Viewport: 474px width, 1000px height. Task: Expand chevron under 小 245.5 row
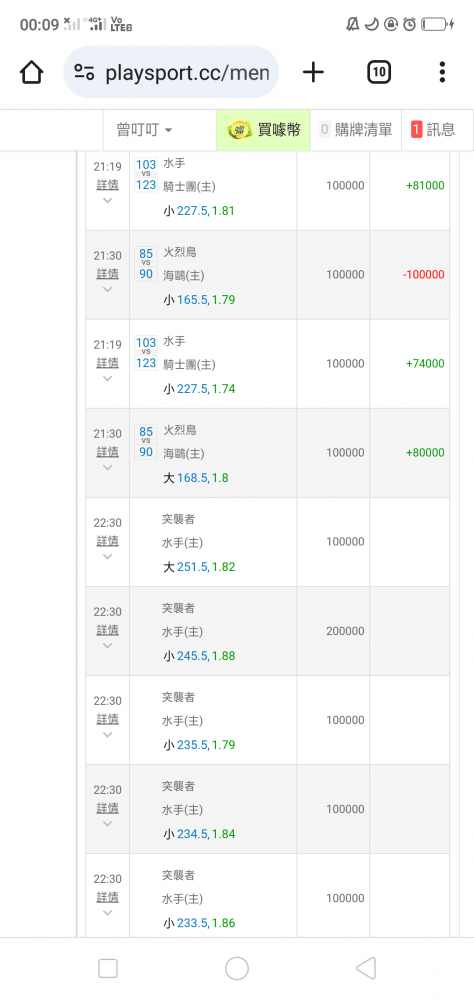(x=107, y=645)
